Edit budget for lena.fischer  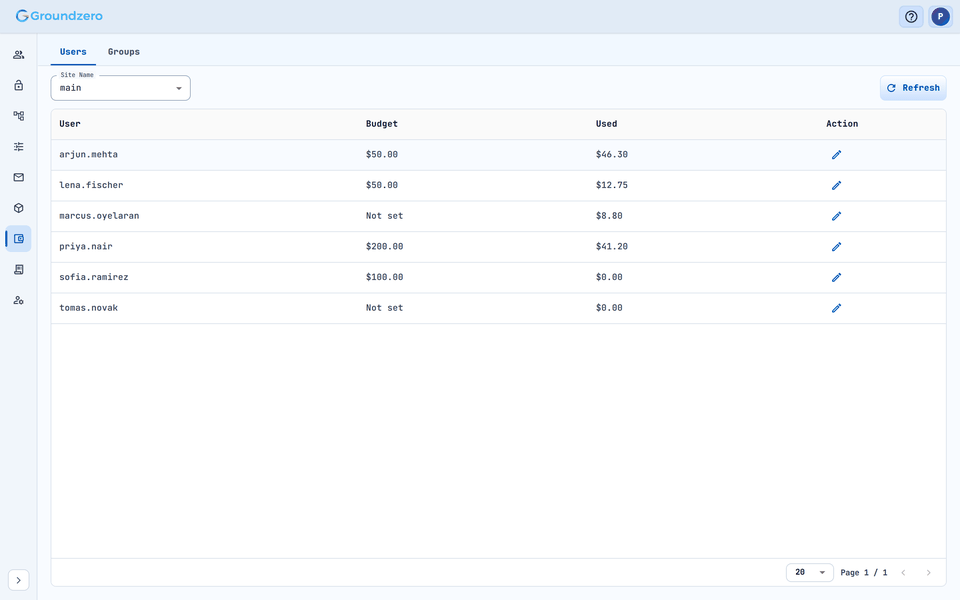click(x=836, y=186)
